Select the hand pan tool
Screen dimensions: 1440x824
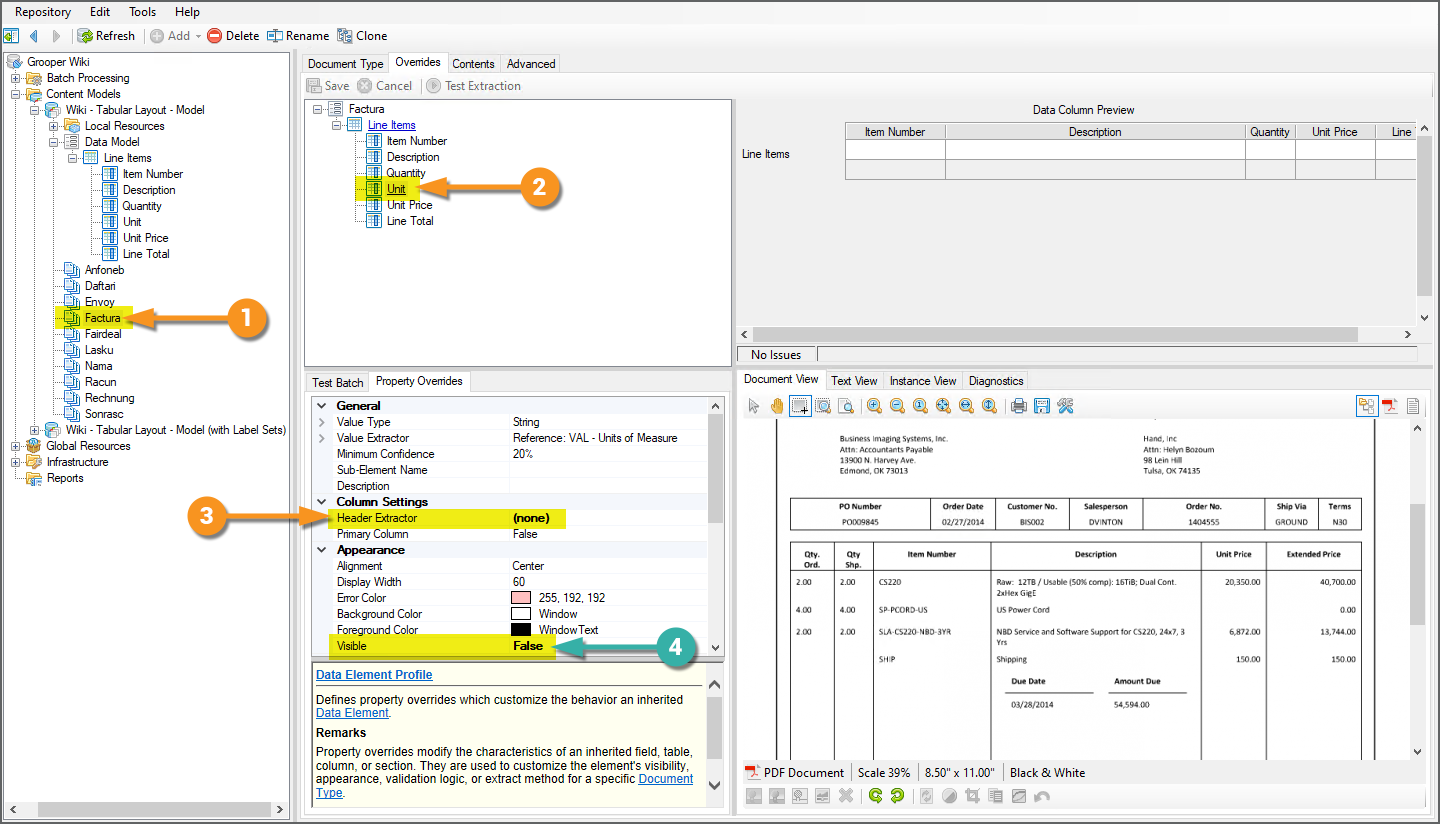pos(777,406)
